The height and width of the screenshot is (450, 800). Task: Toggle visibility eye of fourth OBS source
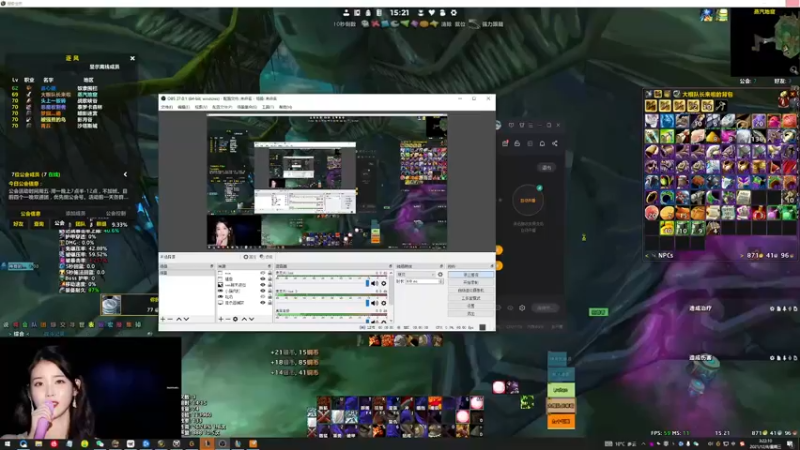tap(263, 291)
